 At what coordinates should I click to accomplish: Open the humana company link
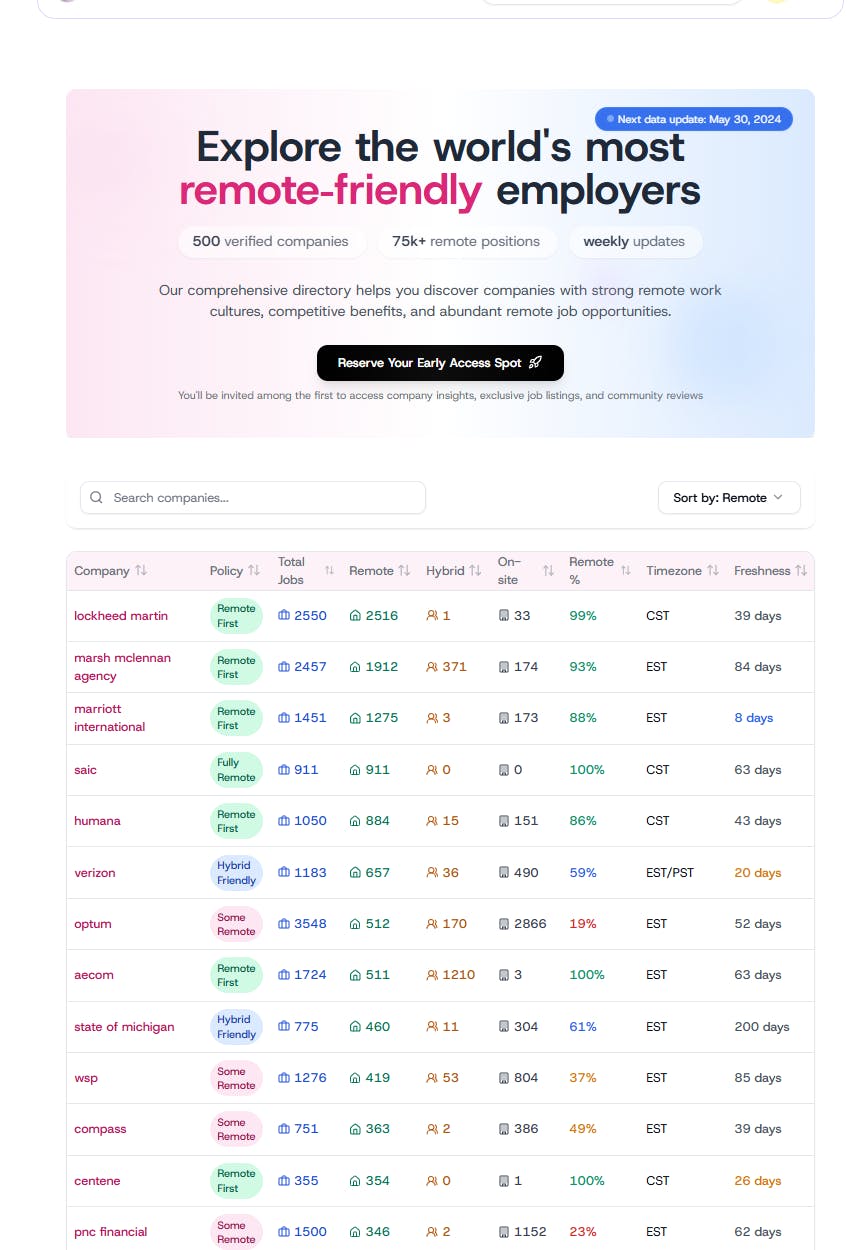(97, 821)
